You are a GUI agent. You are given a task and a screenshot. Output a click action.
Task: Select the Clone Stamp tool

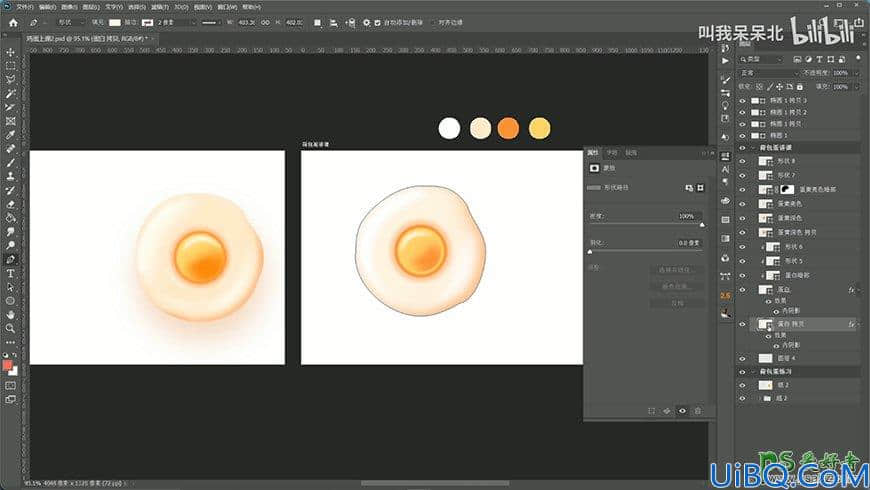coord(11,176)
